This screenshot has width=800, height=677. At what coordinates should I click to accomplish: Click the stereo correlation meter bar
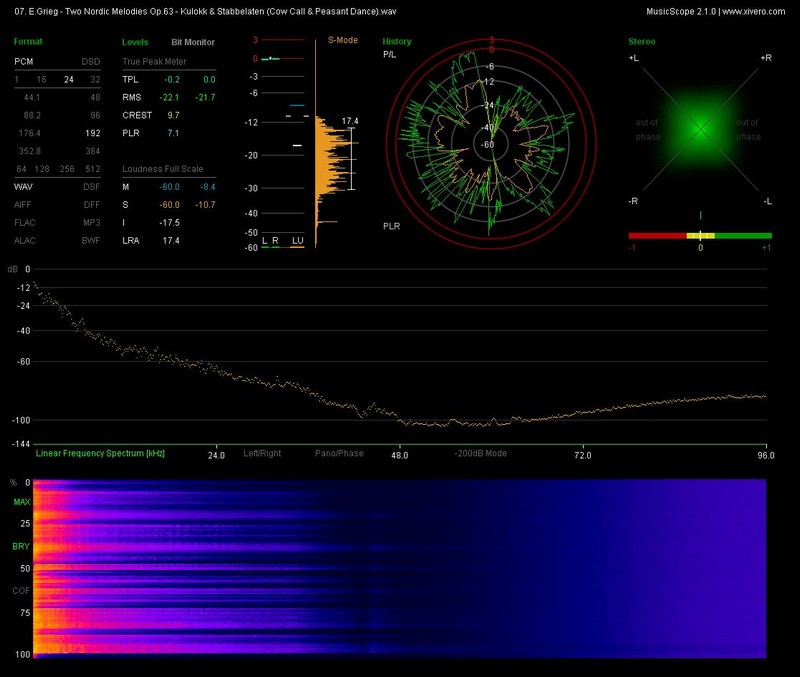pyautogui.click(x=700, y=236)
